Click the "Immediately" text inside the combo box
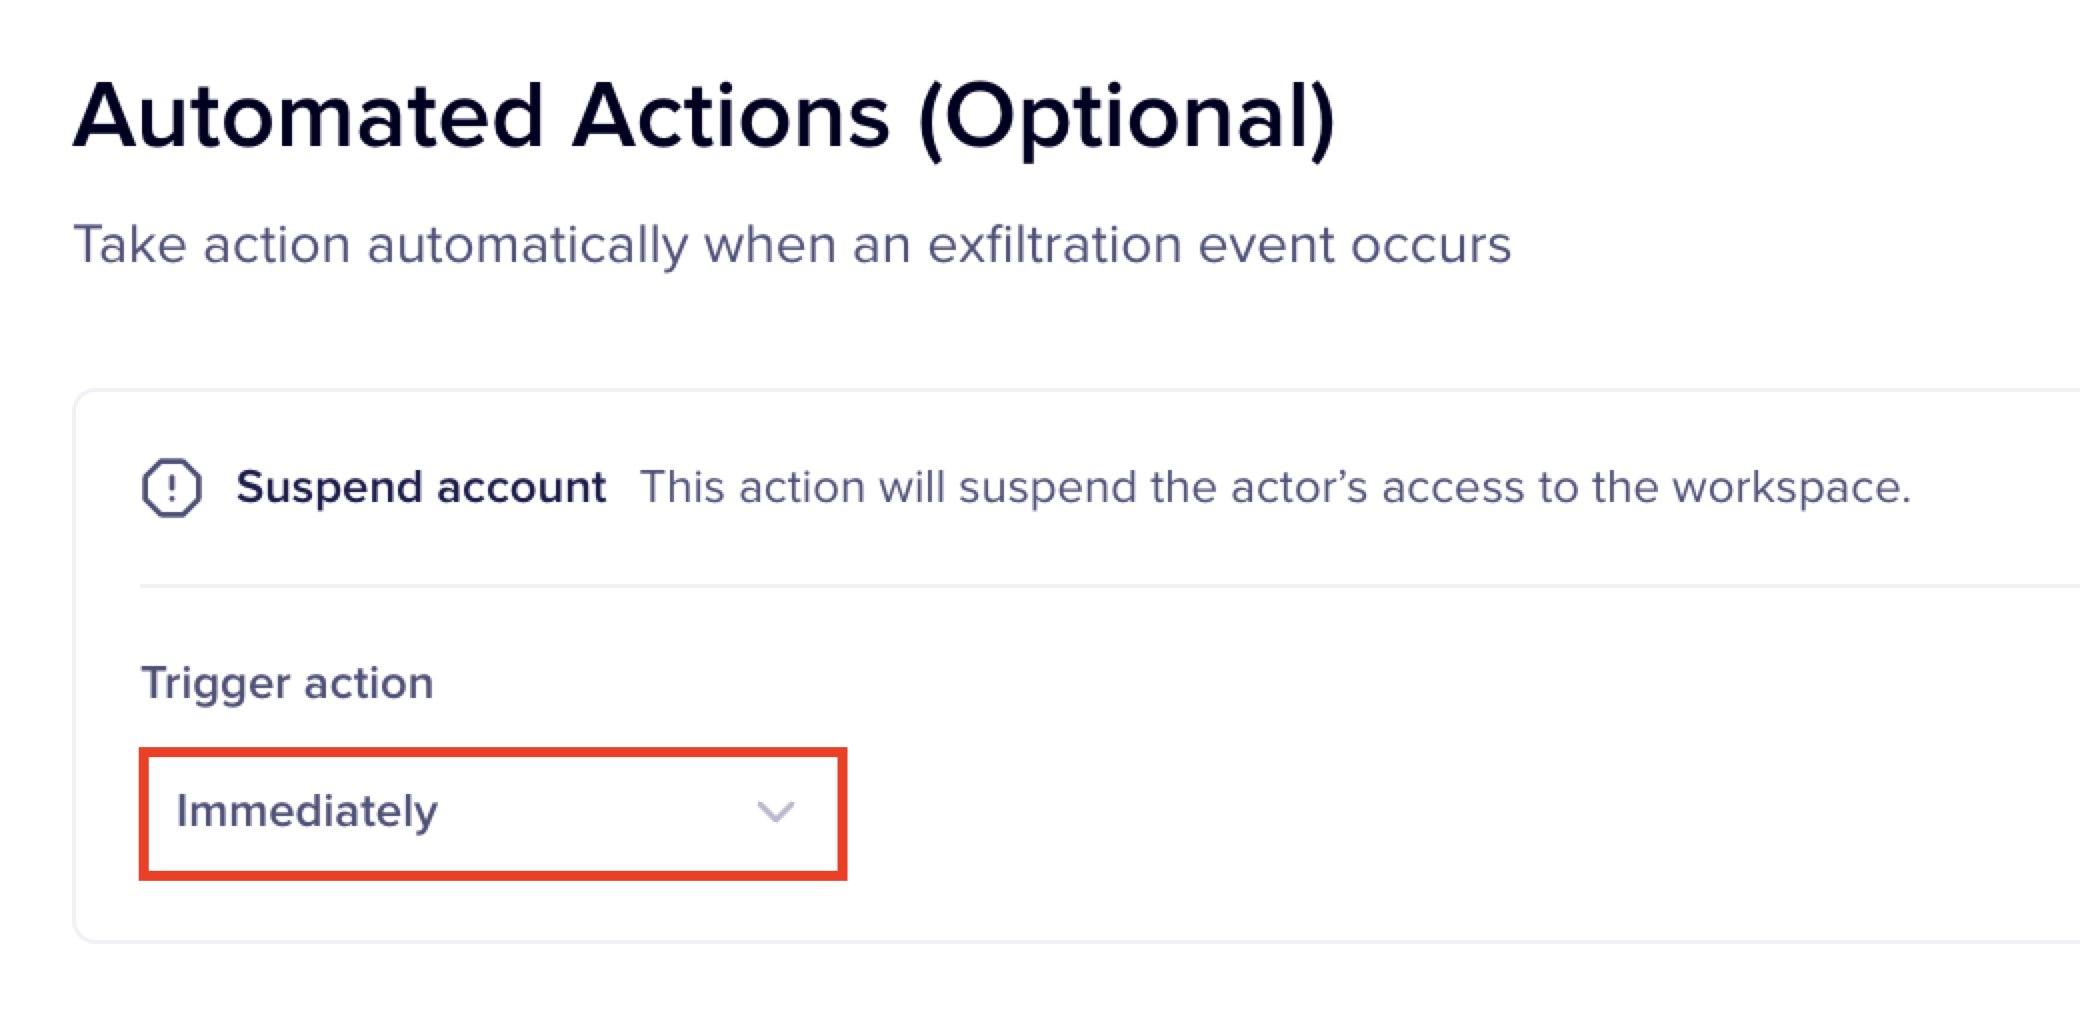 (307, 811)
